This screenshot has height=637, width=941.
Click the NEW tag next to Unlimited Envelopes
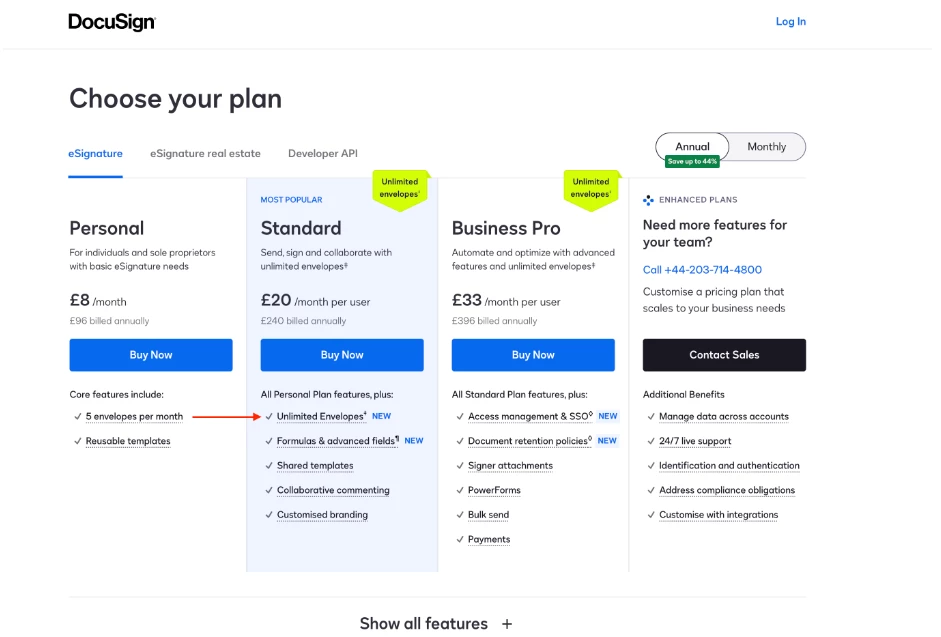(x=382, y=416)
